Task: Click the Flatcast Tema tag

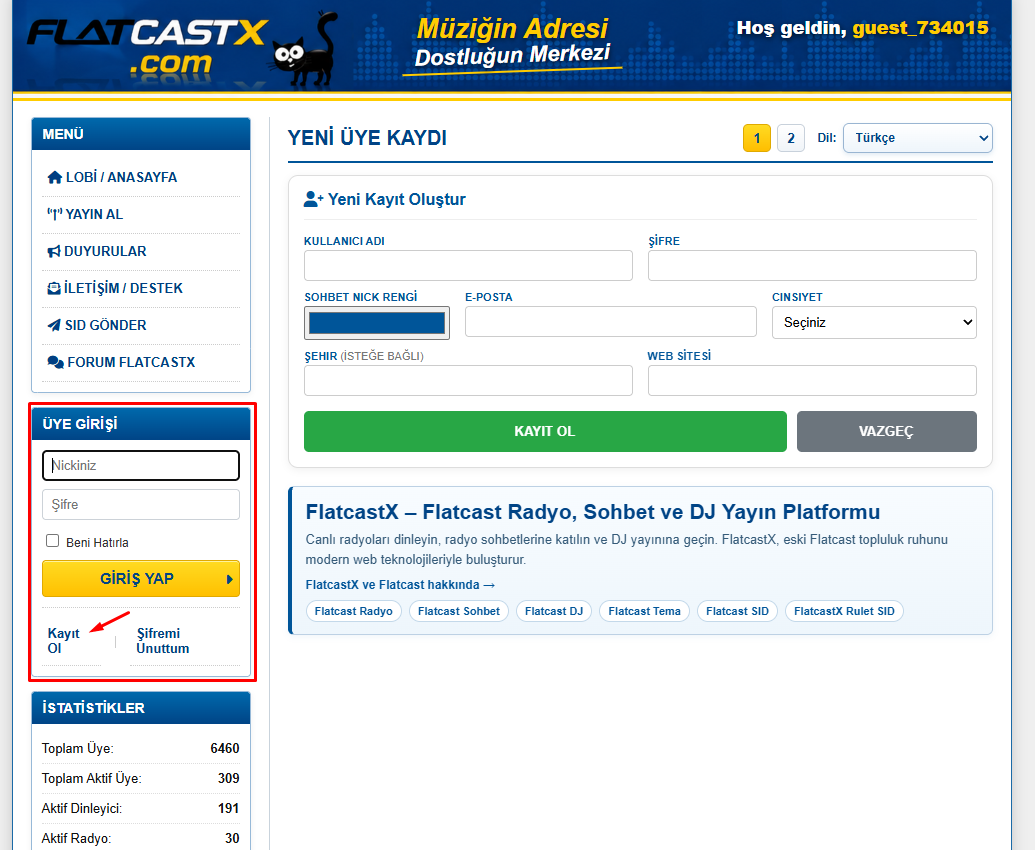Action: [644, 611]
